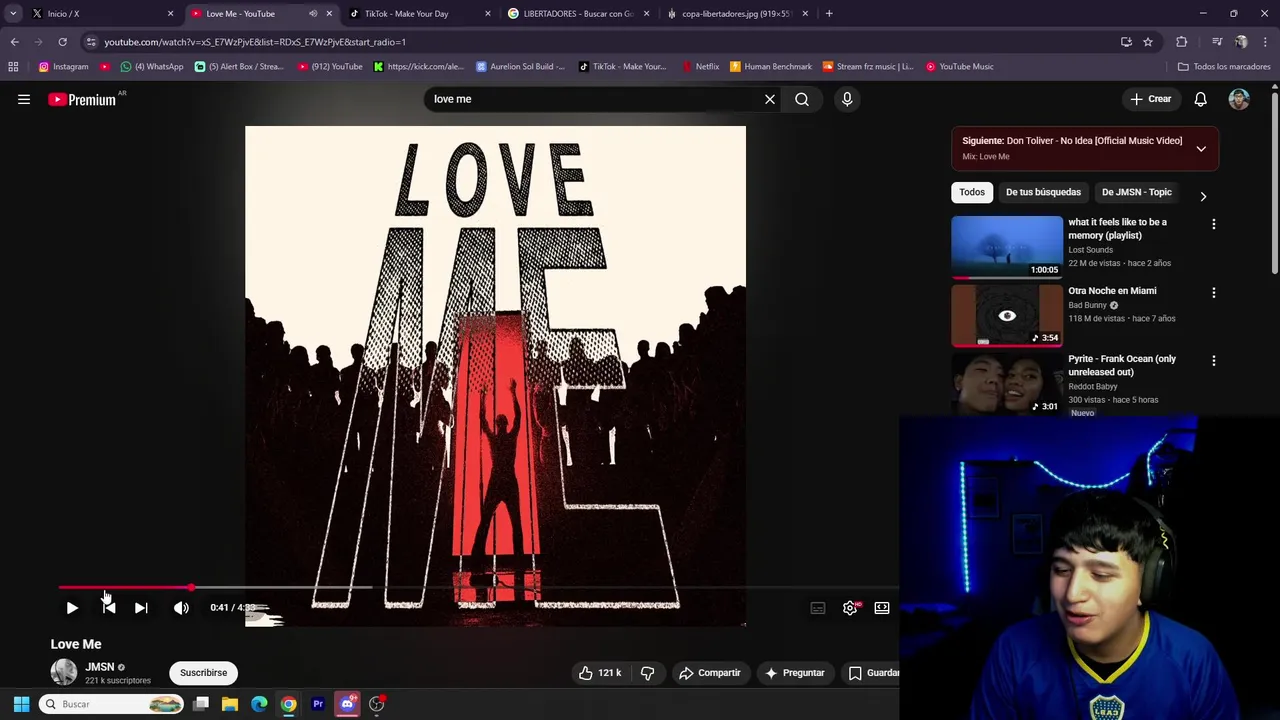Open options for 'what it feels like' video
This screenshot has width=1280, height=720.
point(1214,225)
